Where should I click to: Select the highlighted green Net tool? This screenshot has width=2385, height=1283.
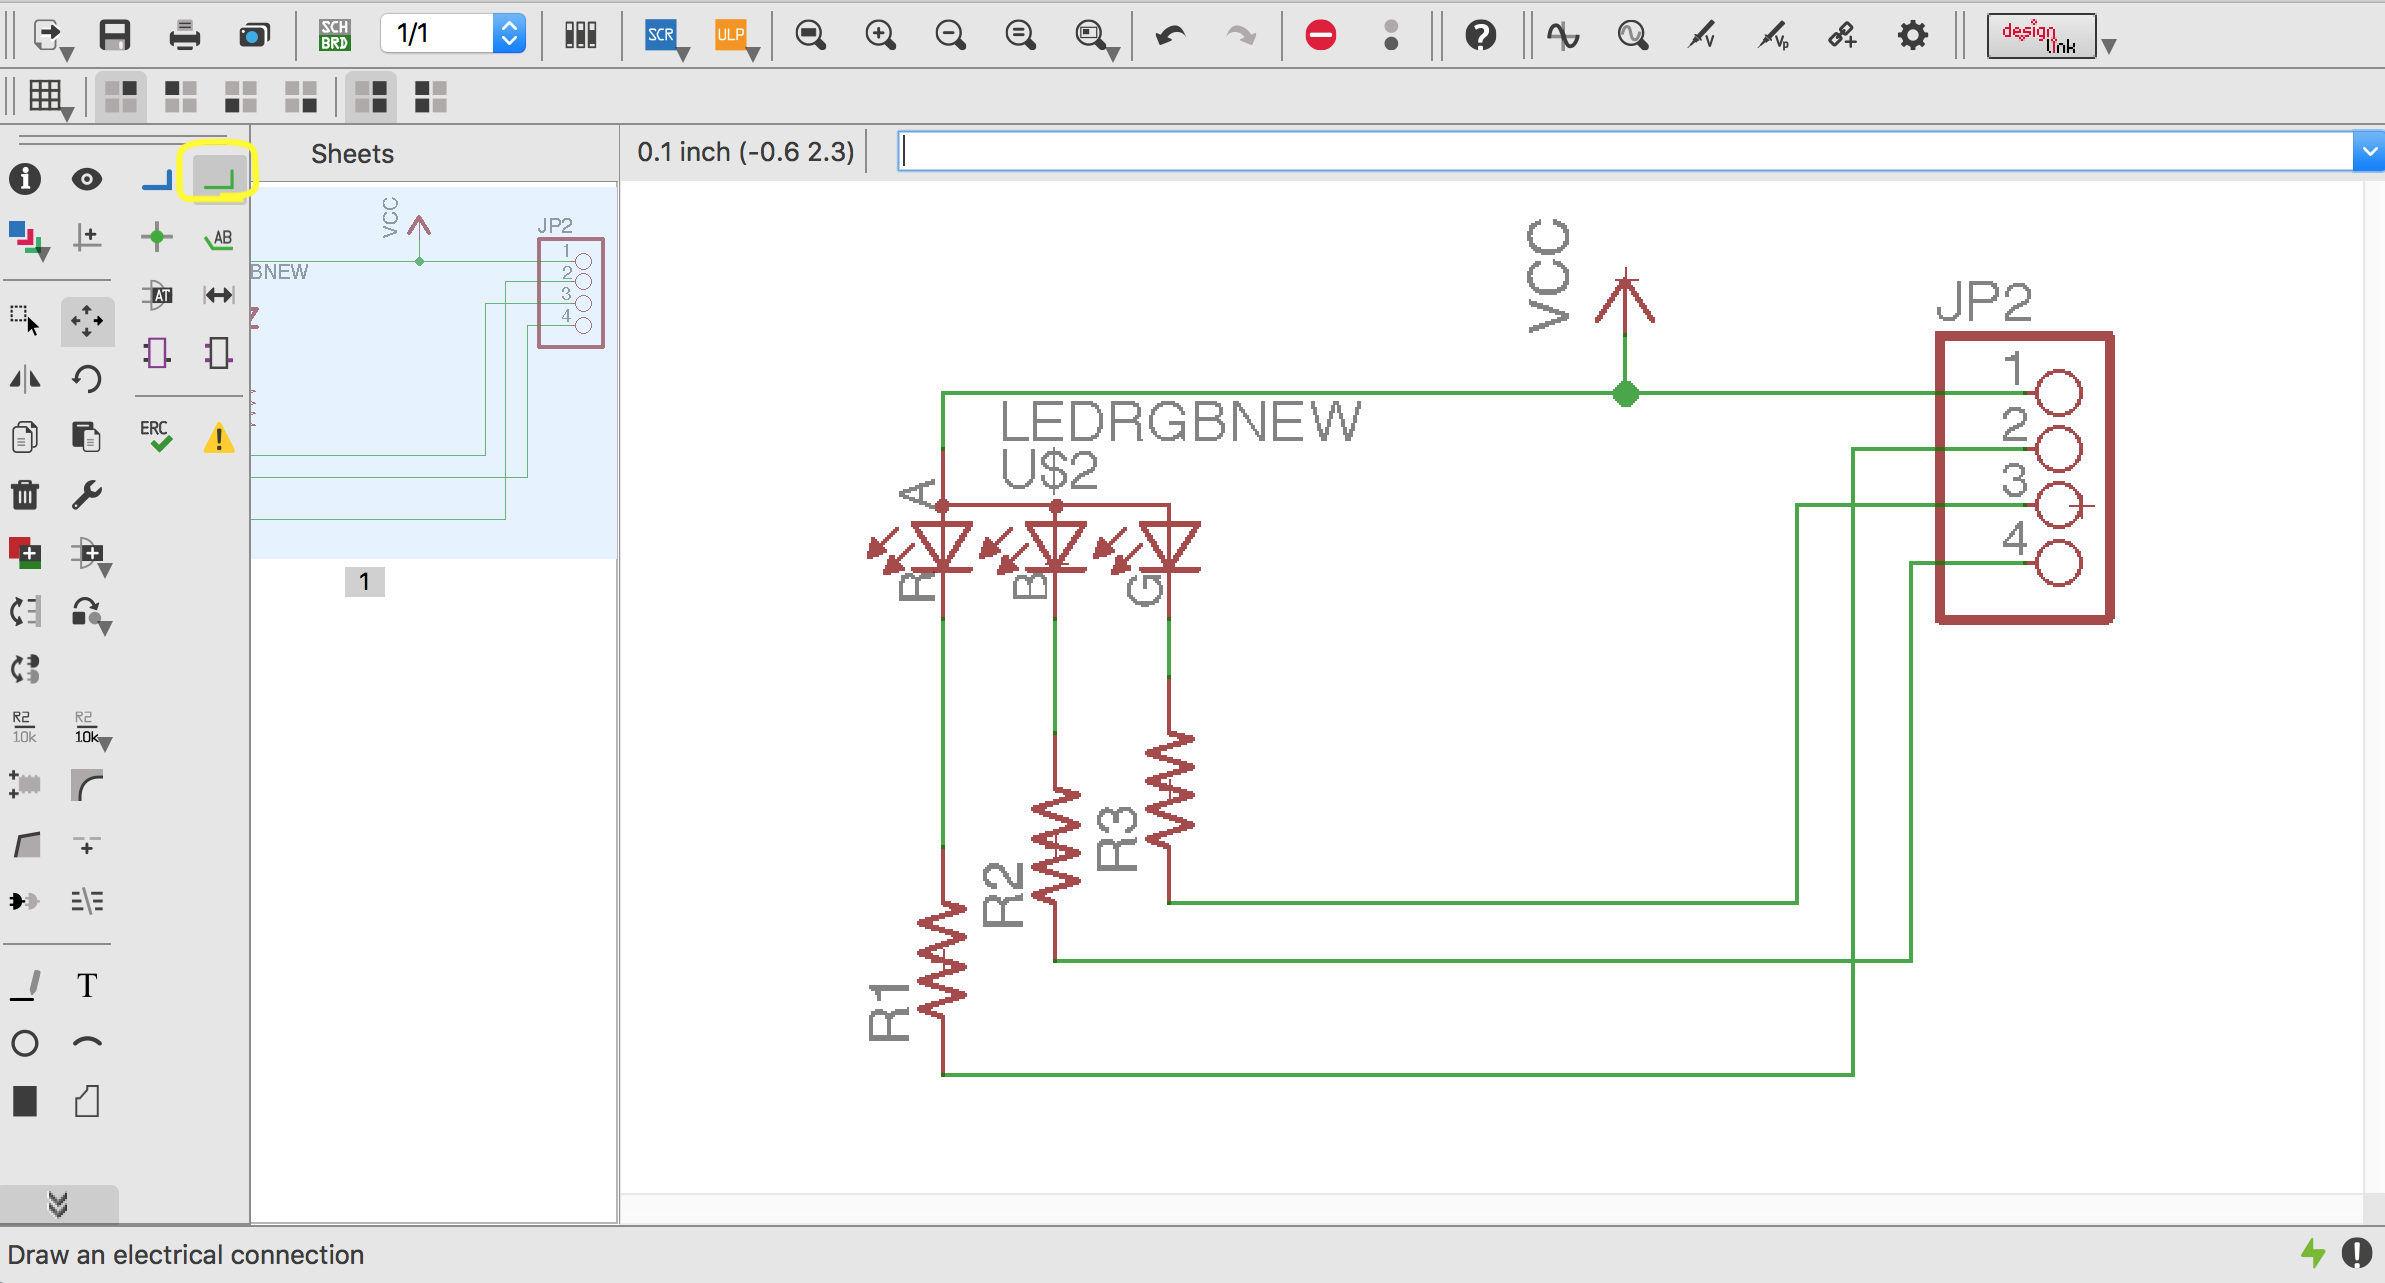218,178
